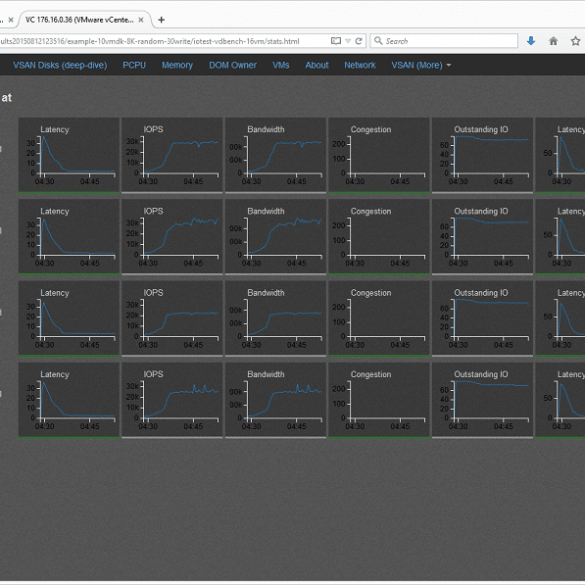585x585 pixels.
Task: Open first row Congestion graph thumbnail
Action: pos(379,156)
